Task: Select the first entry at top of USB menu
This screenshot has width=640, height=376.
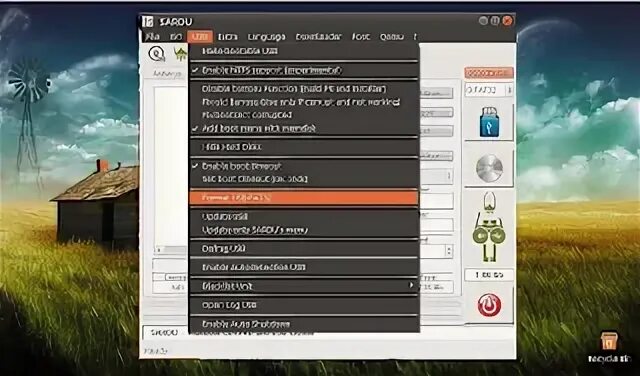Action: tap(304, 51)
